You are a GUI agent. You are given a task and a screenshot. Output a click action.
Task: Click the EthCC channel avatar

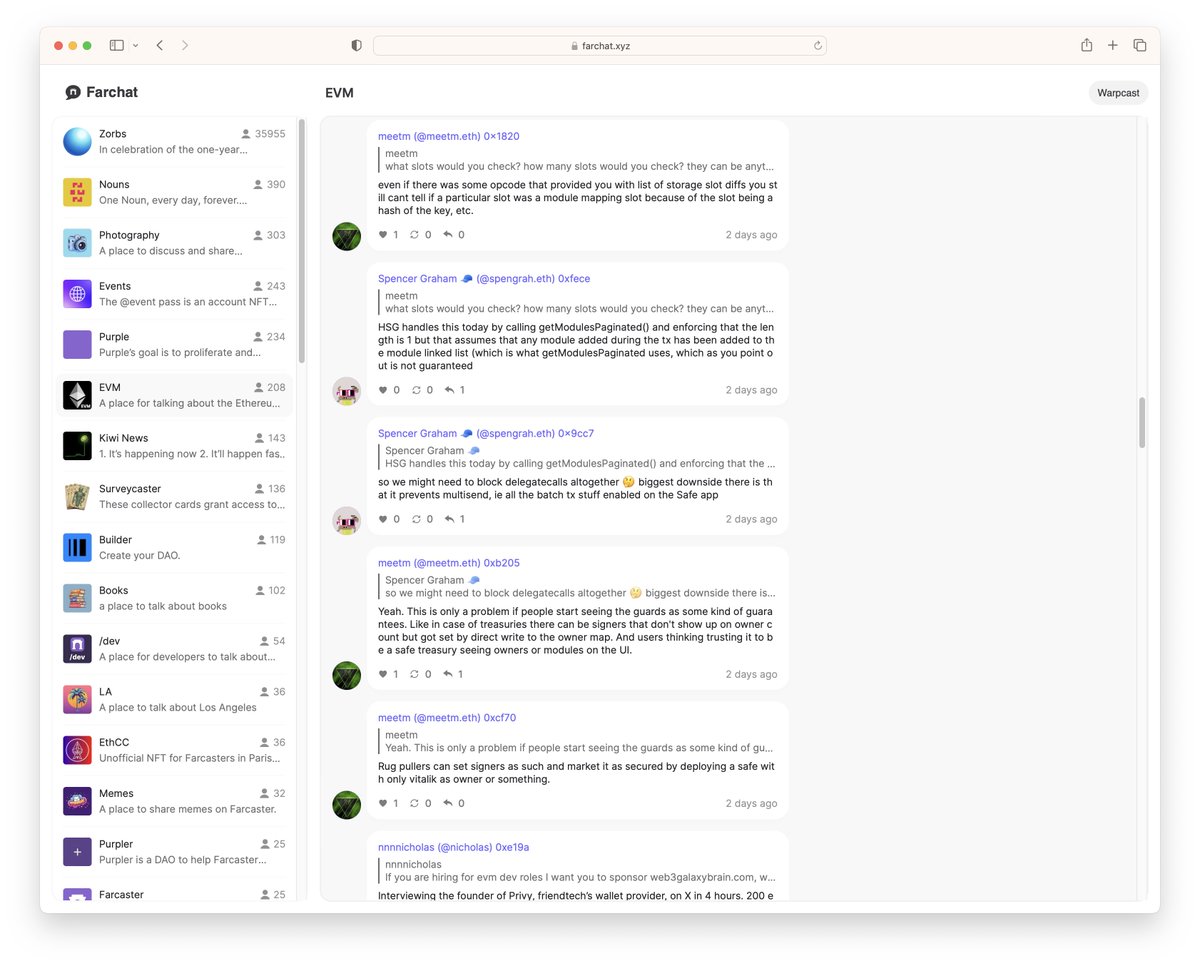tap(77, 750)
